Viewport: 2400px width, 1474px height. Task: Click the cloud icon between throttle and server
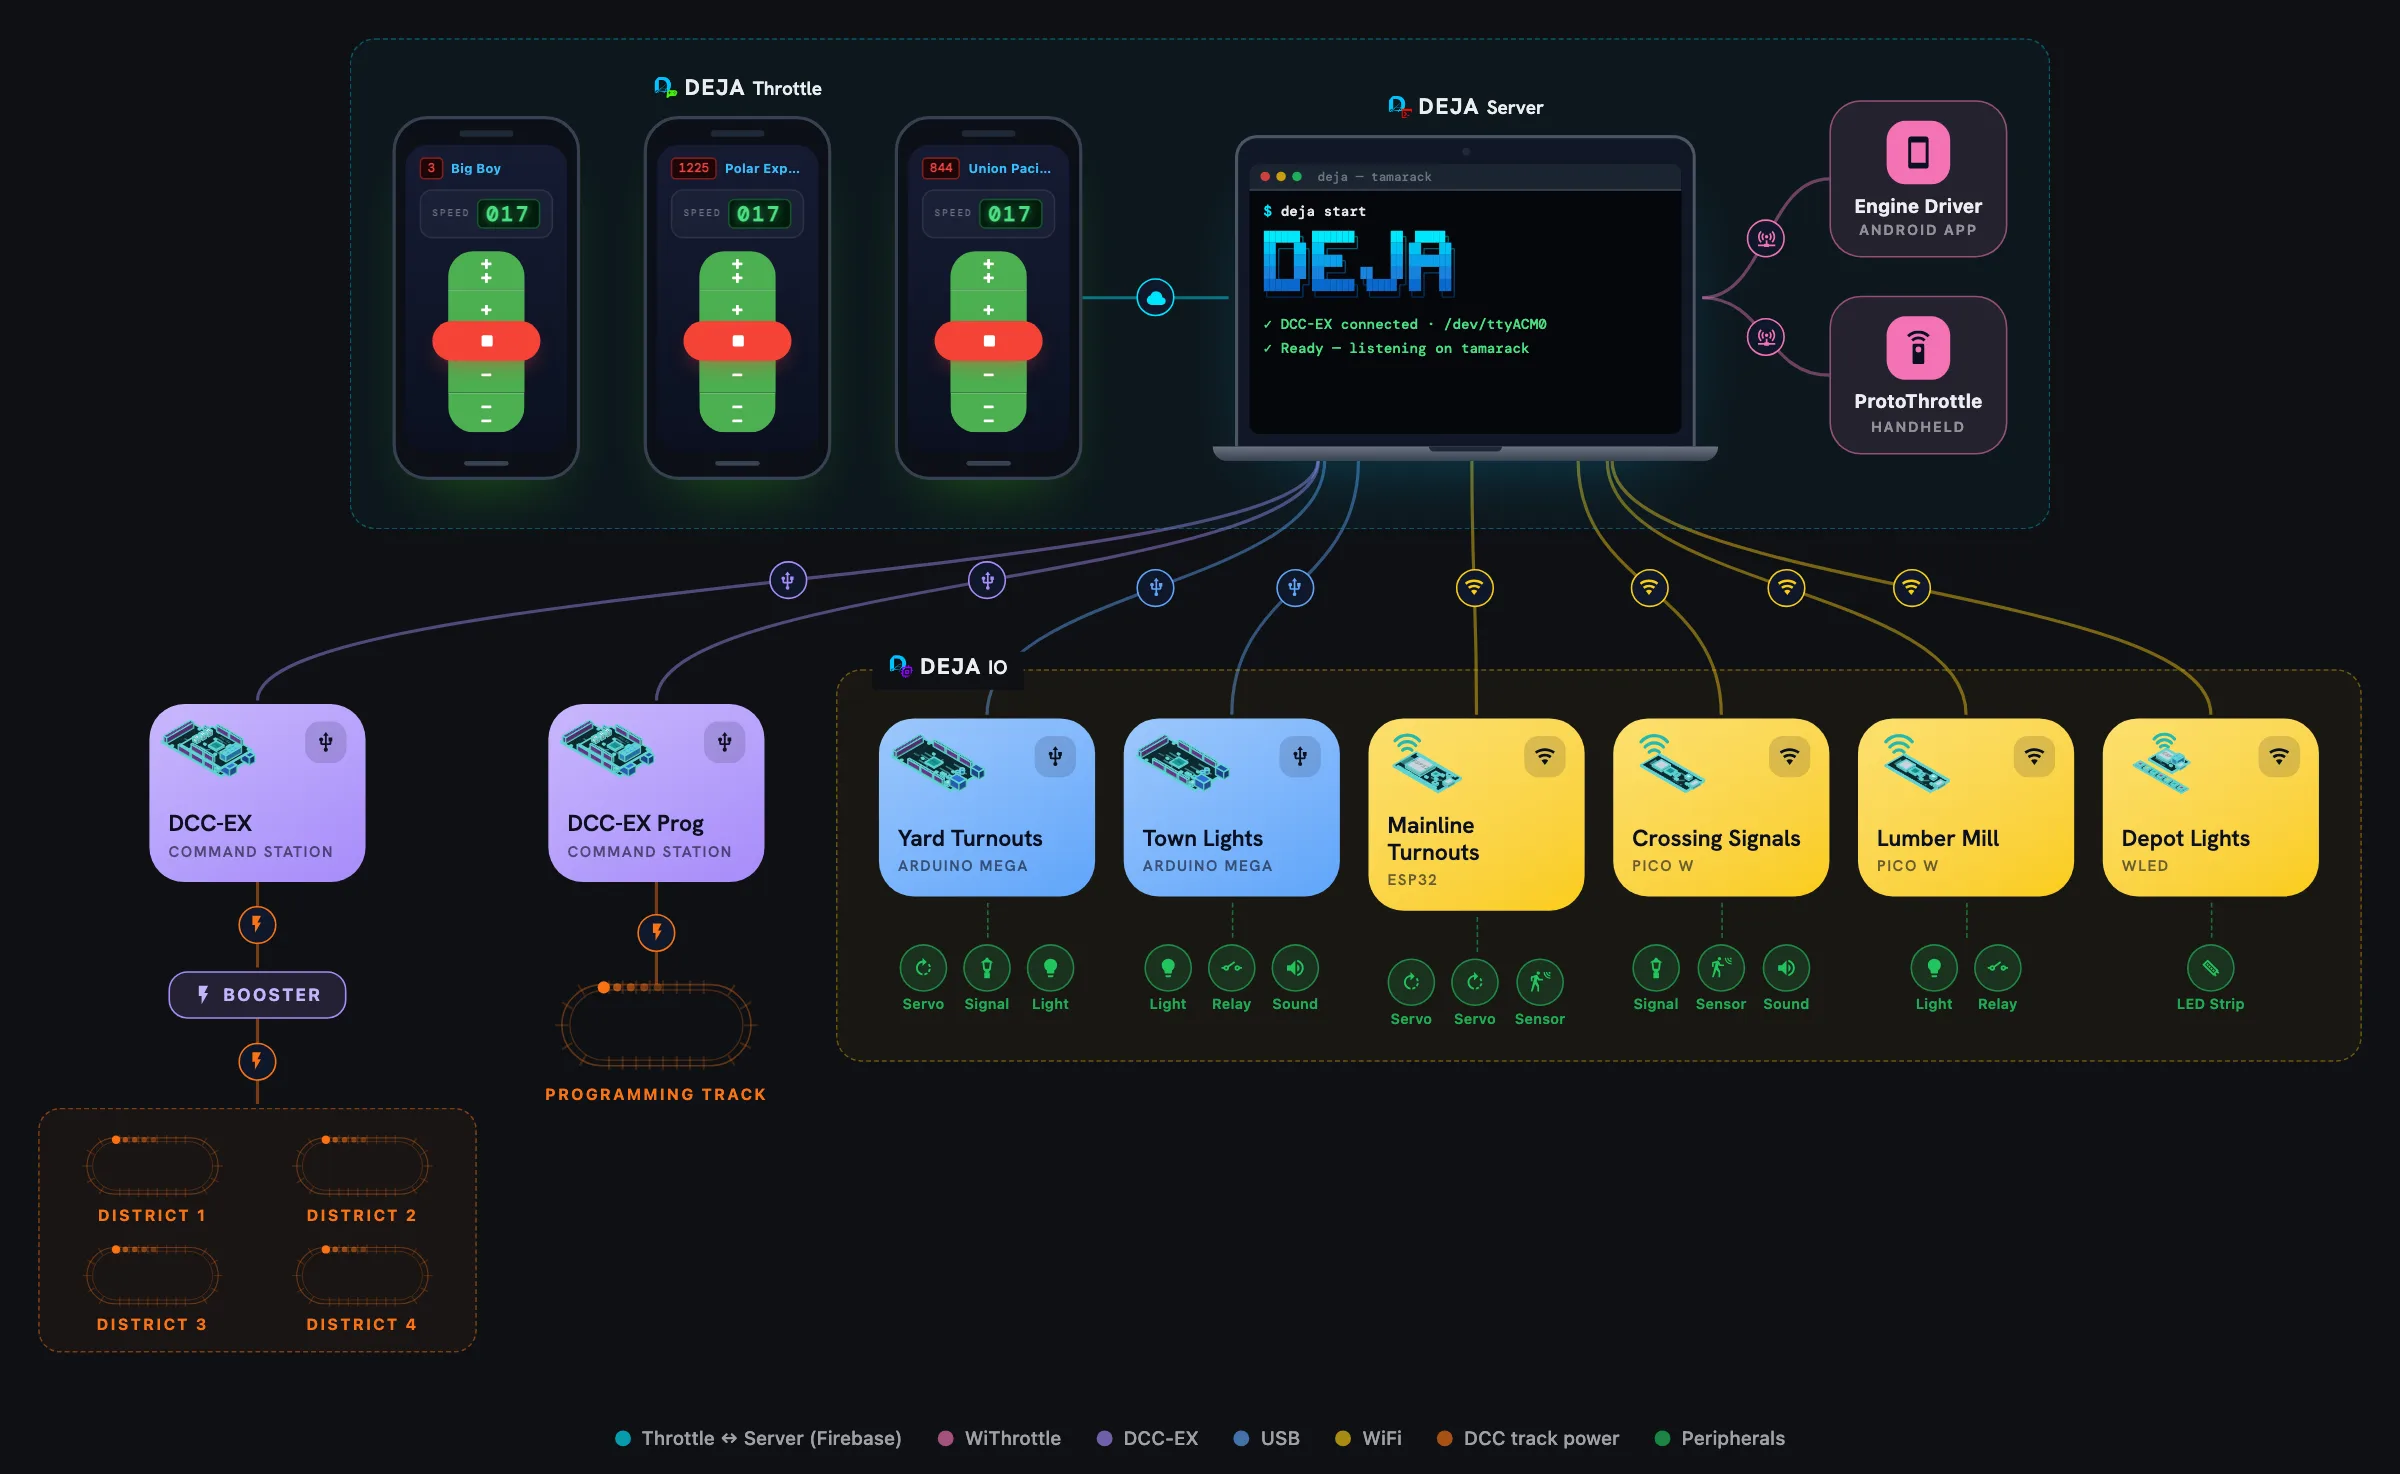pos(1155,297)
